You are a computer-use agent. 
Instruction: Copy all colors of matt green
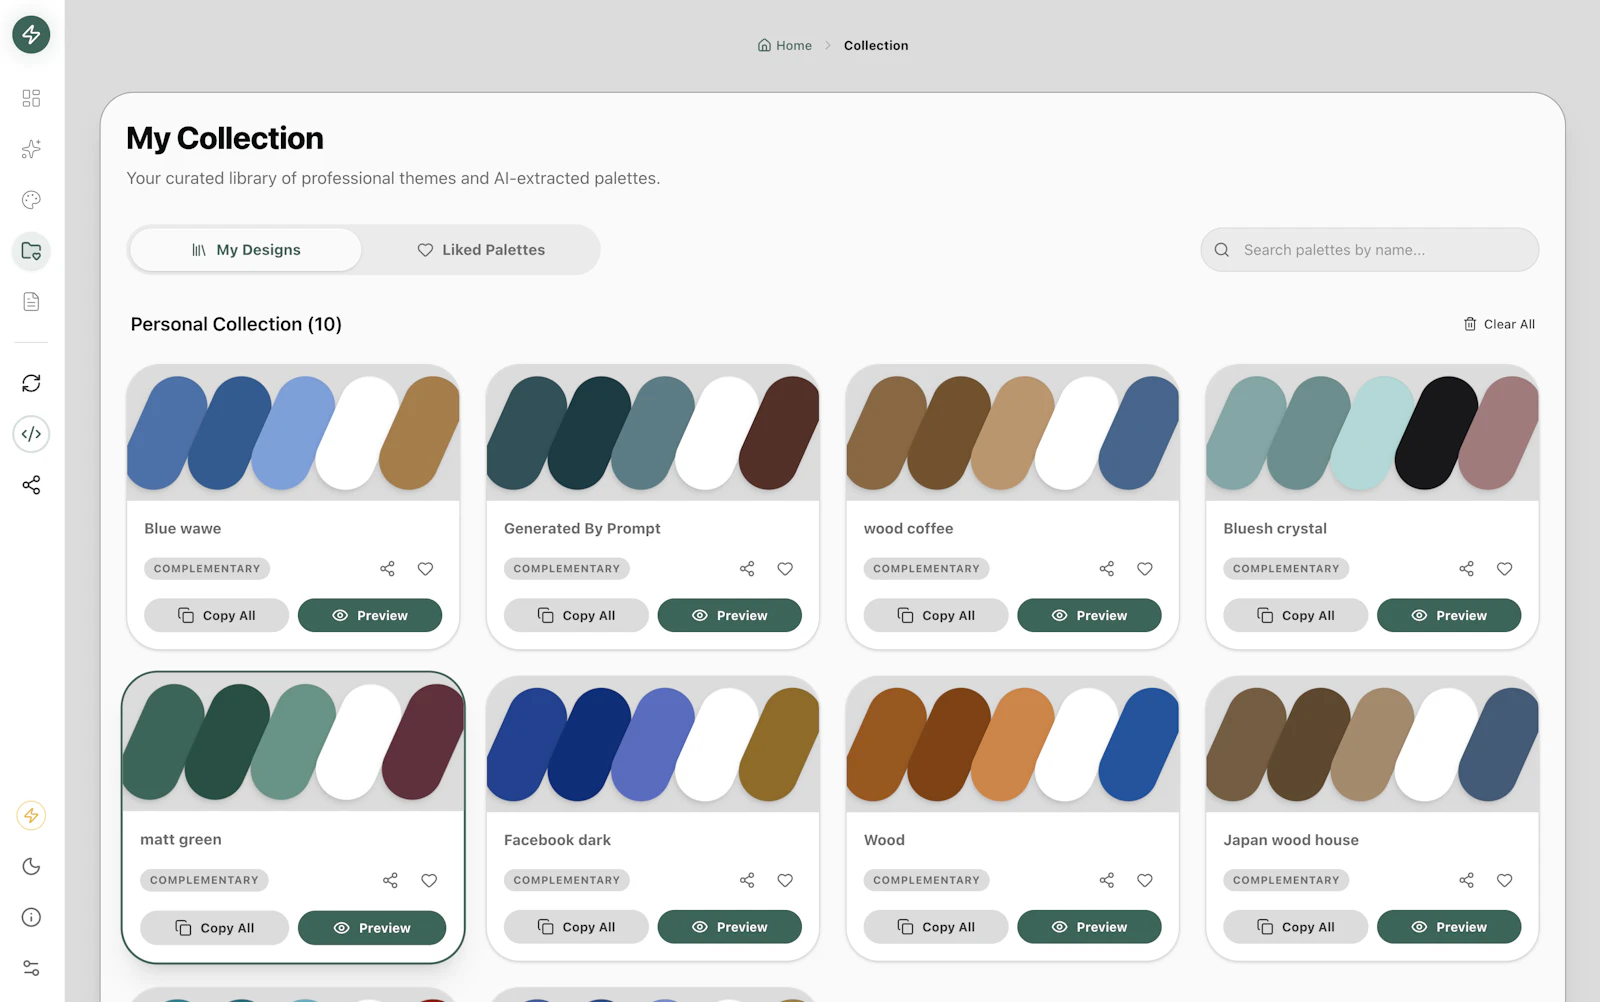(x=214, y=928)
